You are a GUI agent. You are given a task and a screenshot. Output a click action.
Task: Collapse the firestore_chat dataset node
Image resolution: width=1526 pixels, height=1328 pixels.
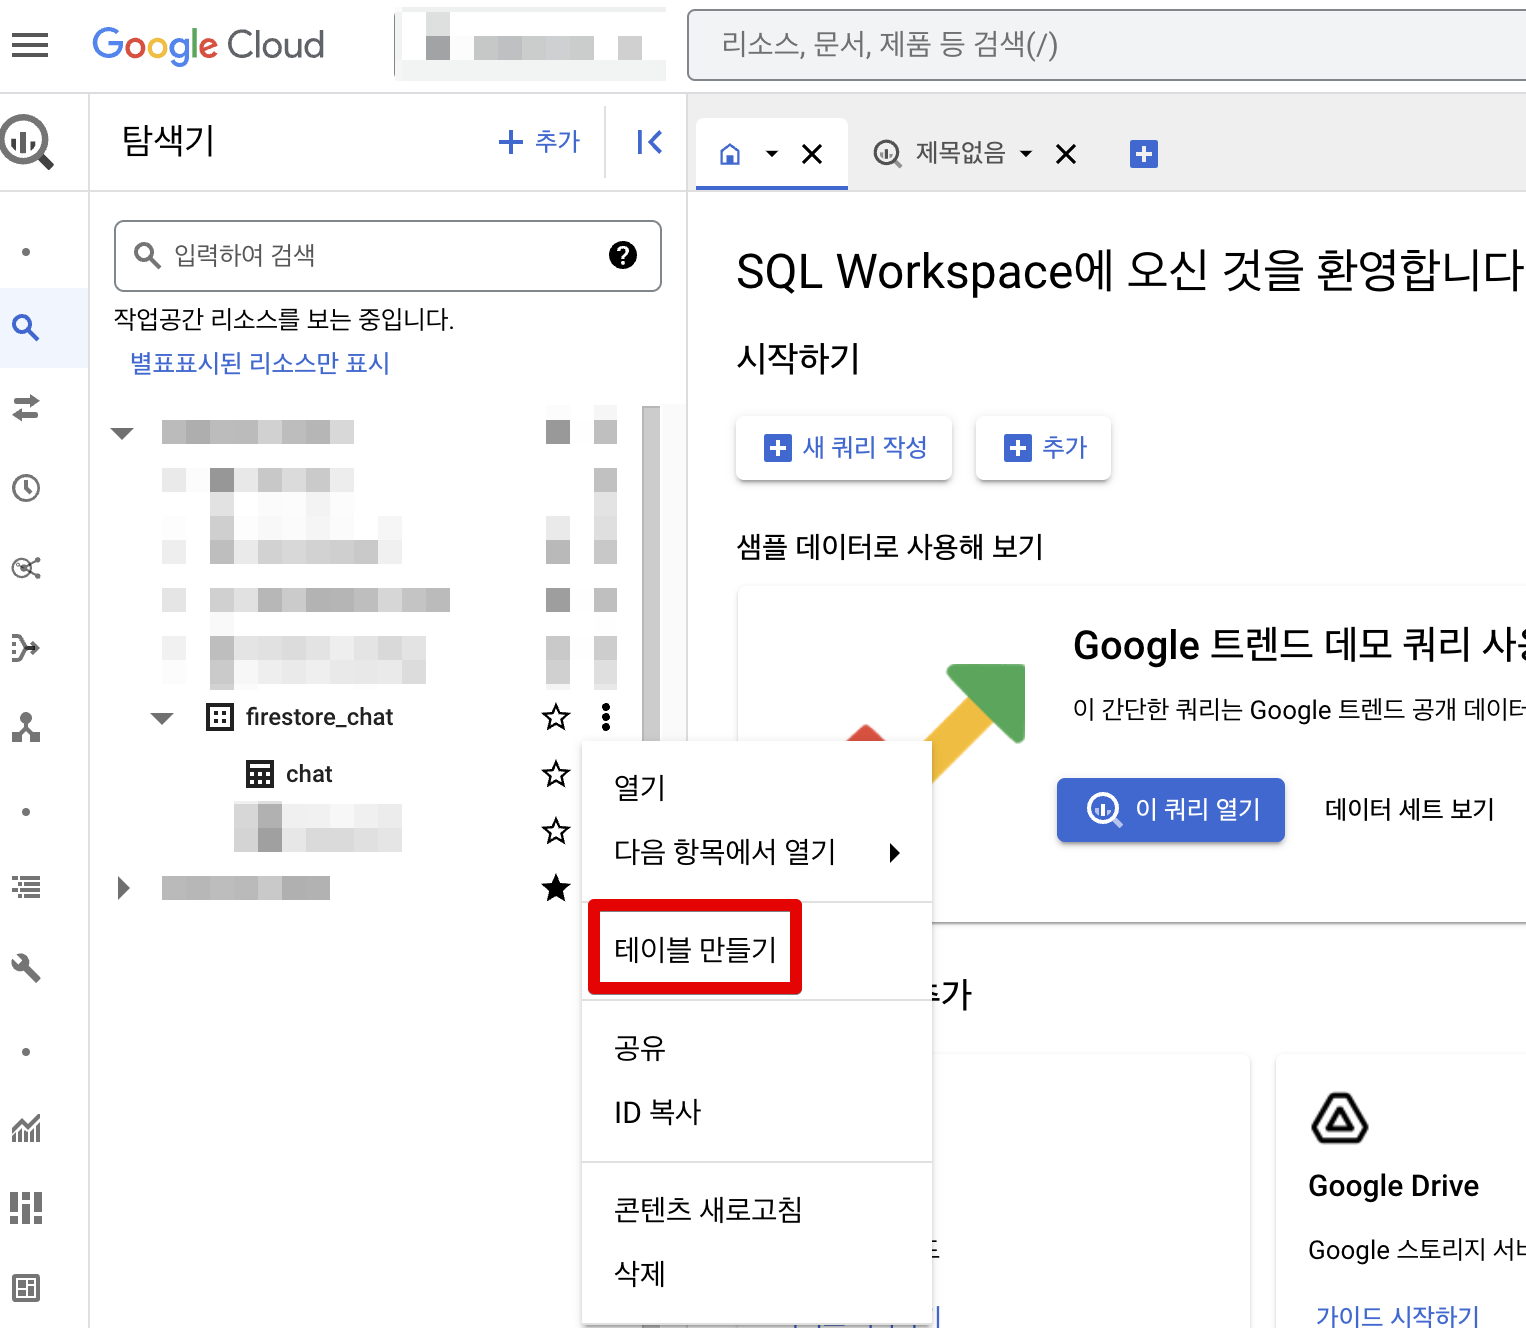[x=162, y=718]
